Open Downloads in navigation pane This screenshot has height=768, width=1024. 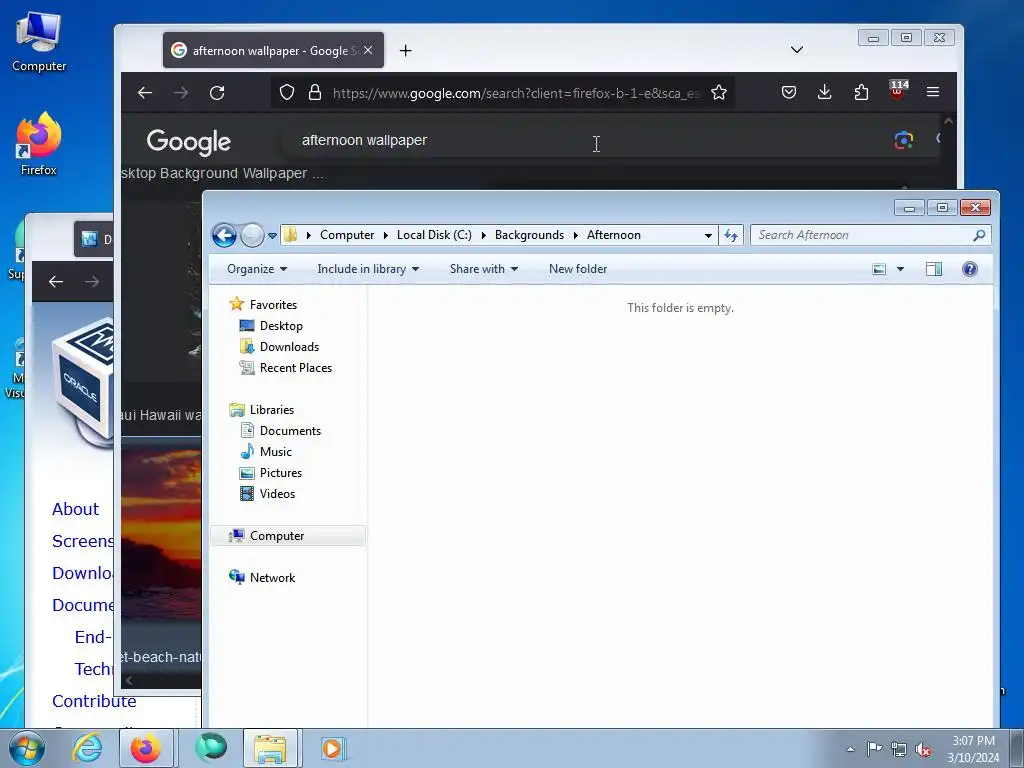pos(289,347)
